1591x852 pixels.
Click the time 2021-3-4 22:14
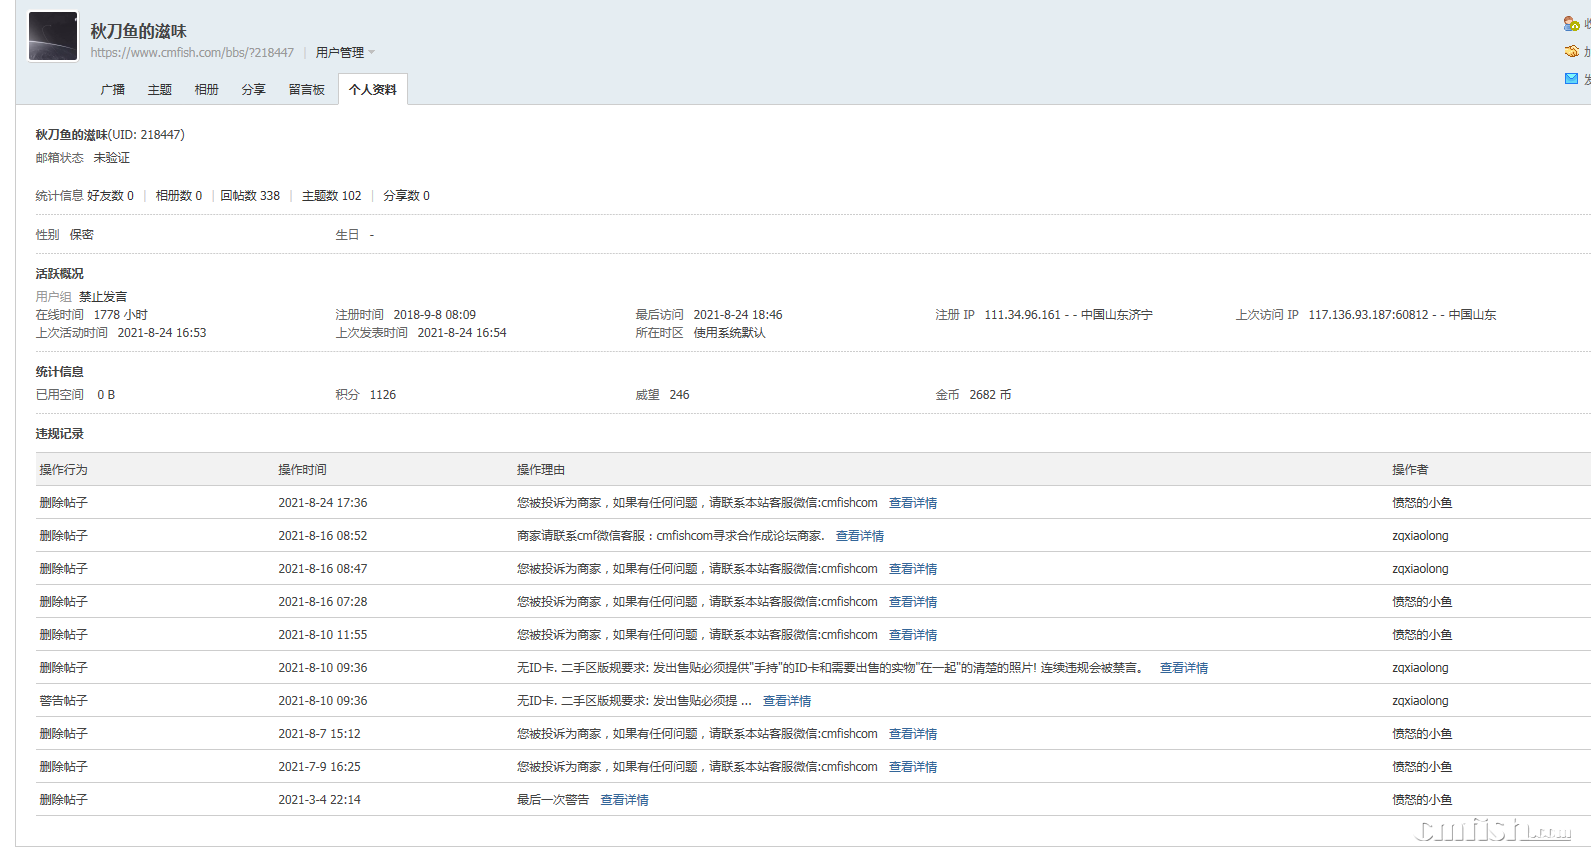(320, 800)
